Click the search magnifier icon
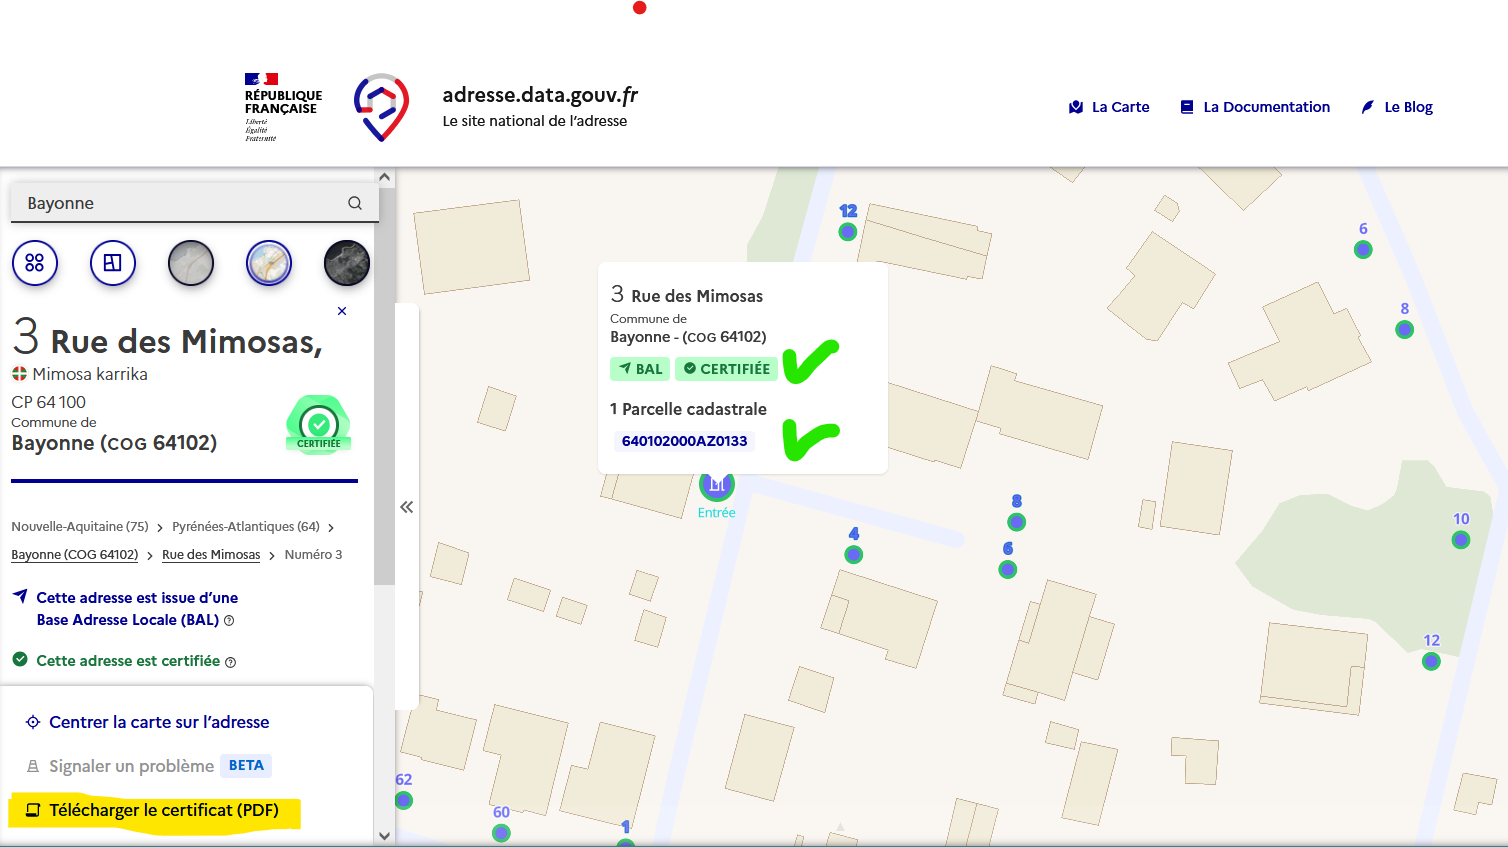 [355, 203]
